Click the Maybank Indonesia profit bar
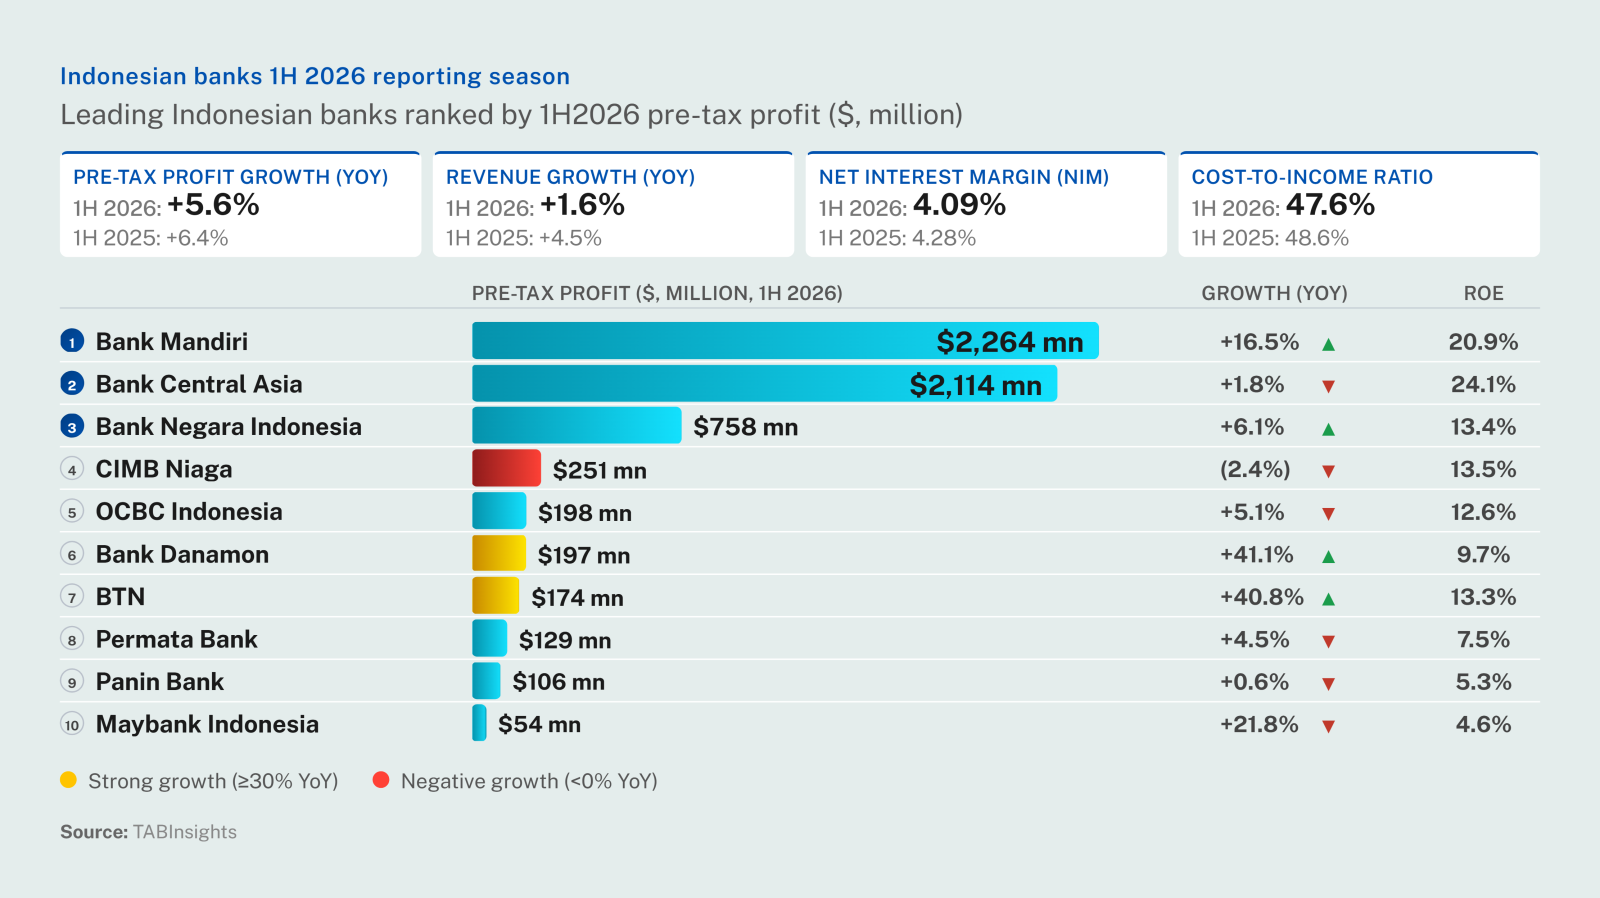The width and height of the screenshot is (1600, 898). tap(479, 723)
